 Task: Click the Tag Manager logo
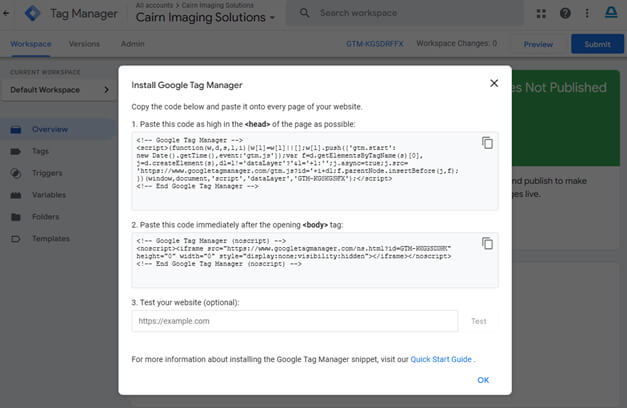coord(32,13)
